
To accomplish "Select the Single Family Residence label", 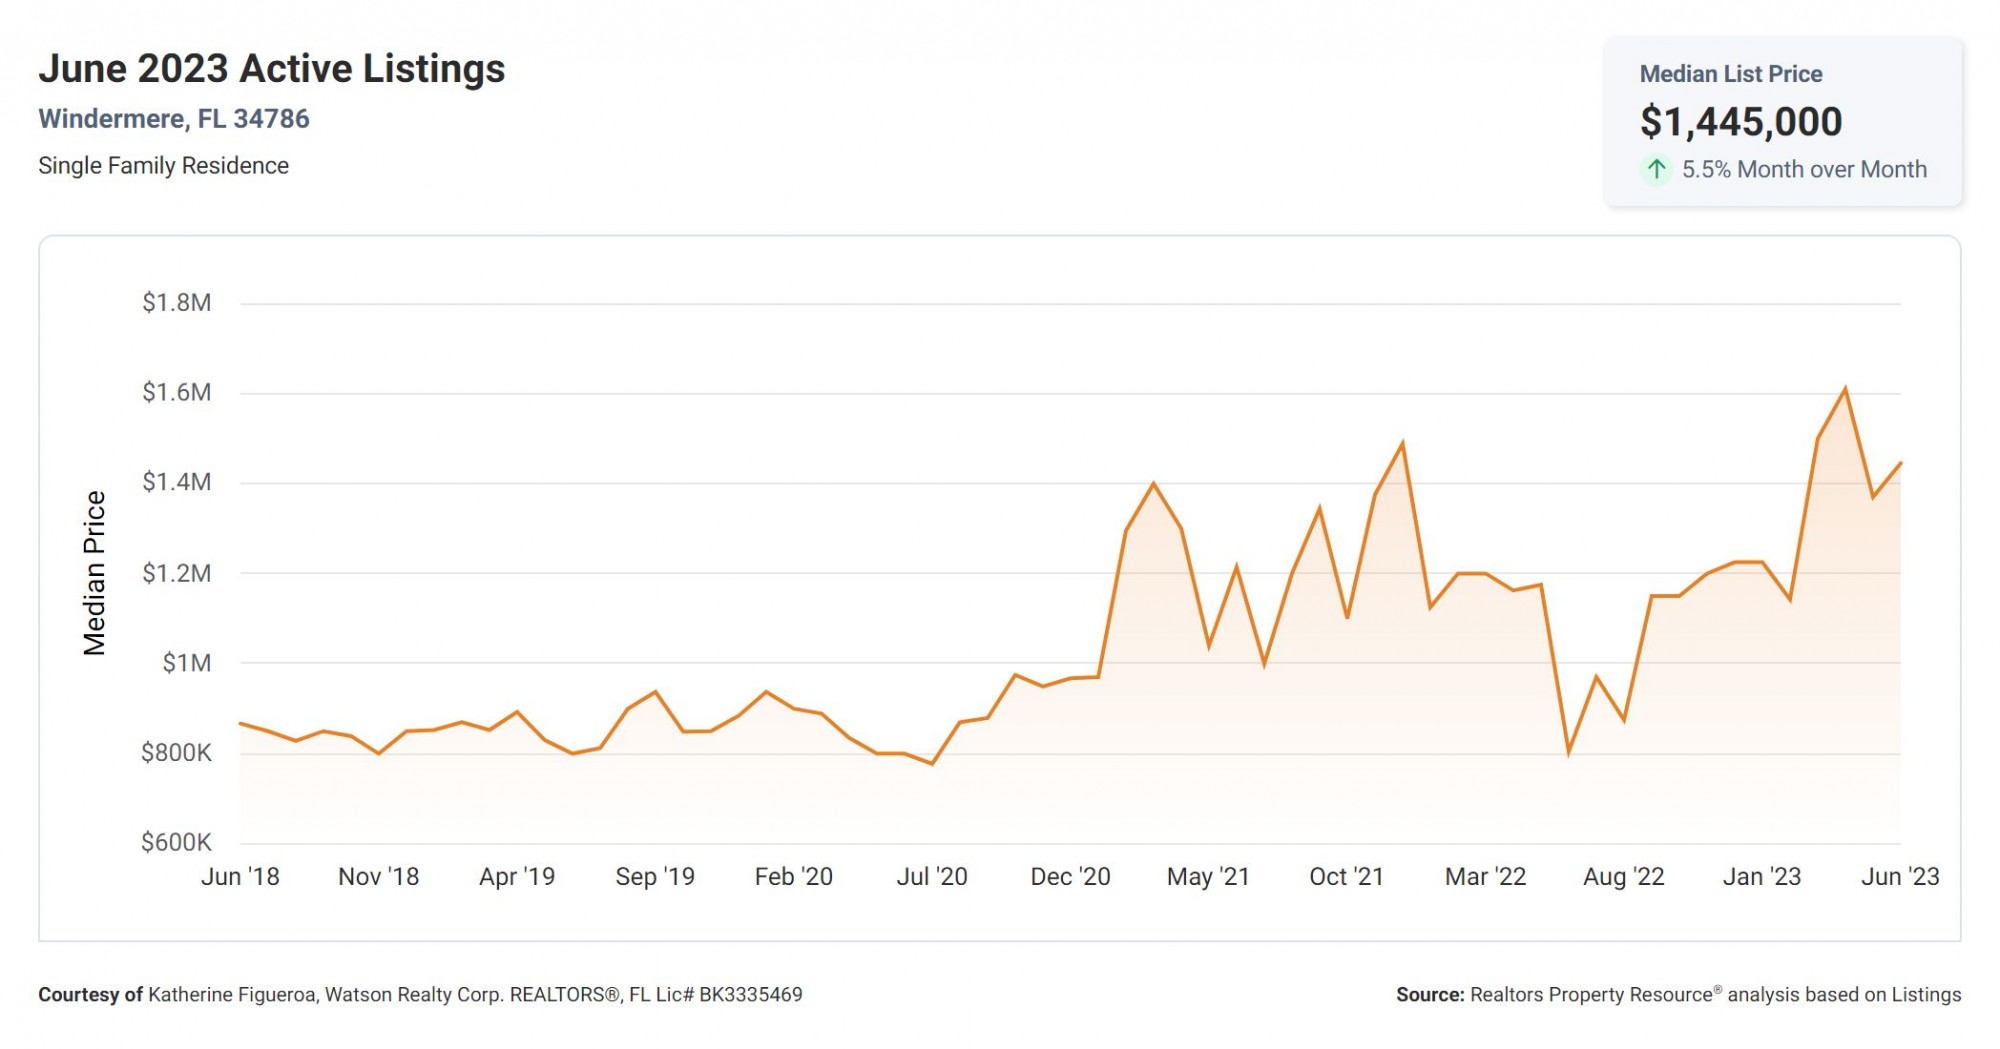I will pos(163,166).
